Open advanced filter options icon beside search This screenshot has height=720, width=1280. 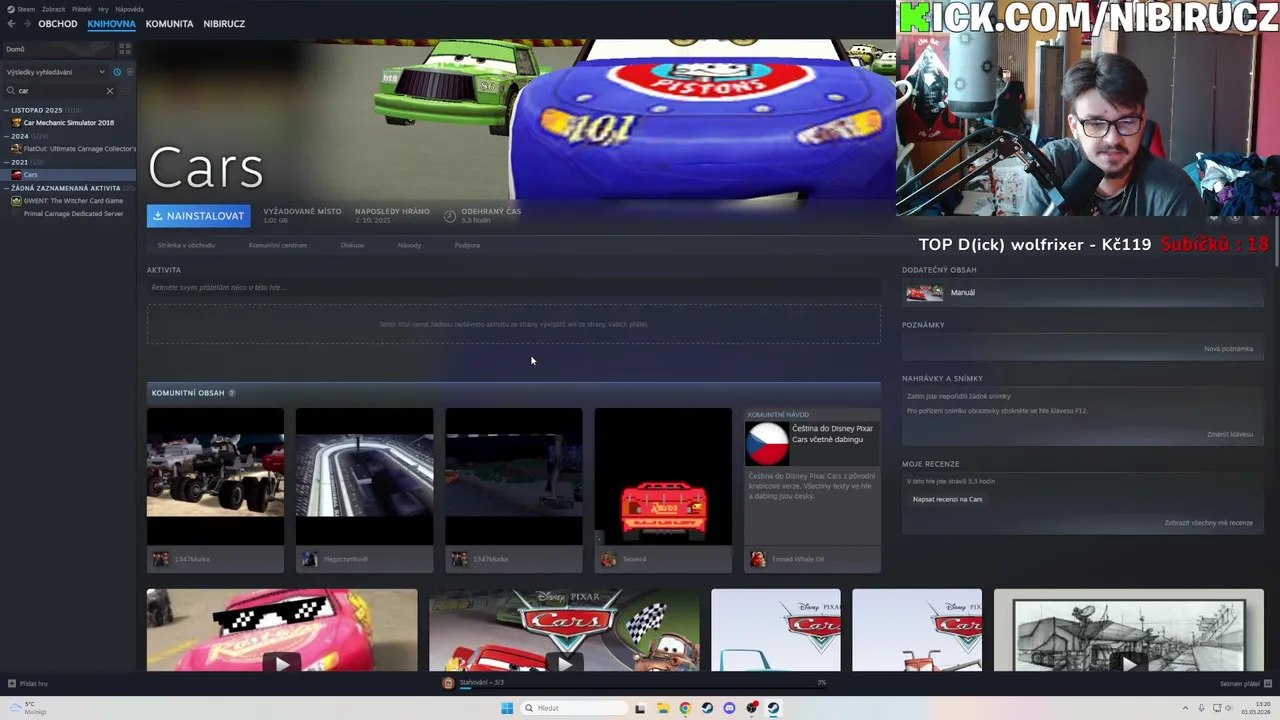tap(126, 91)
